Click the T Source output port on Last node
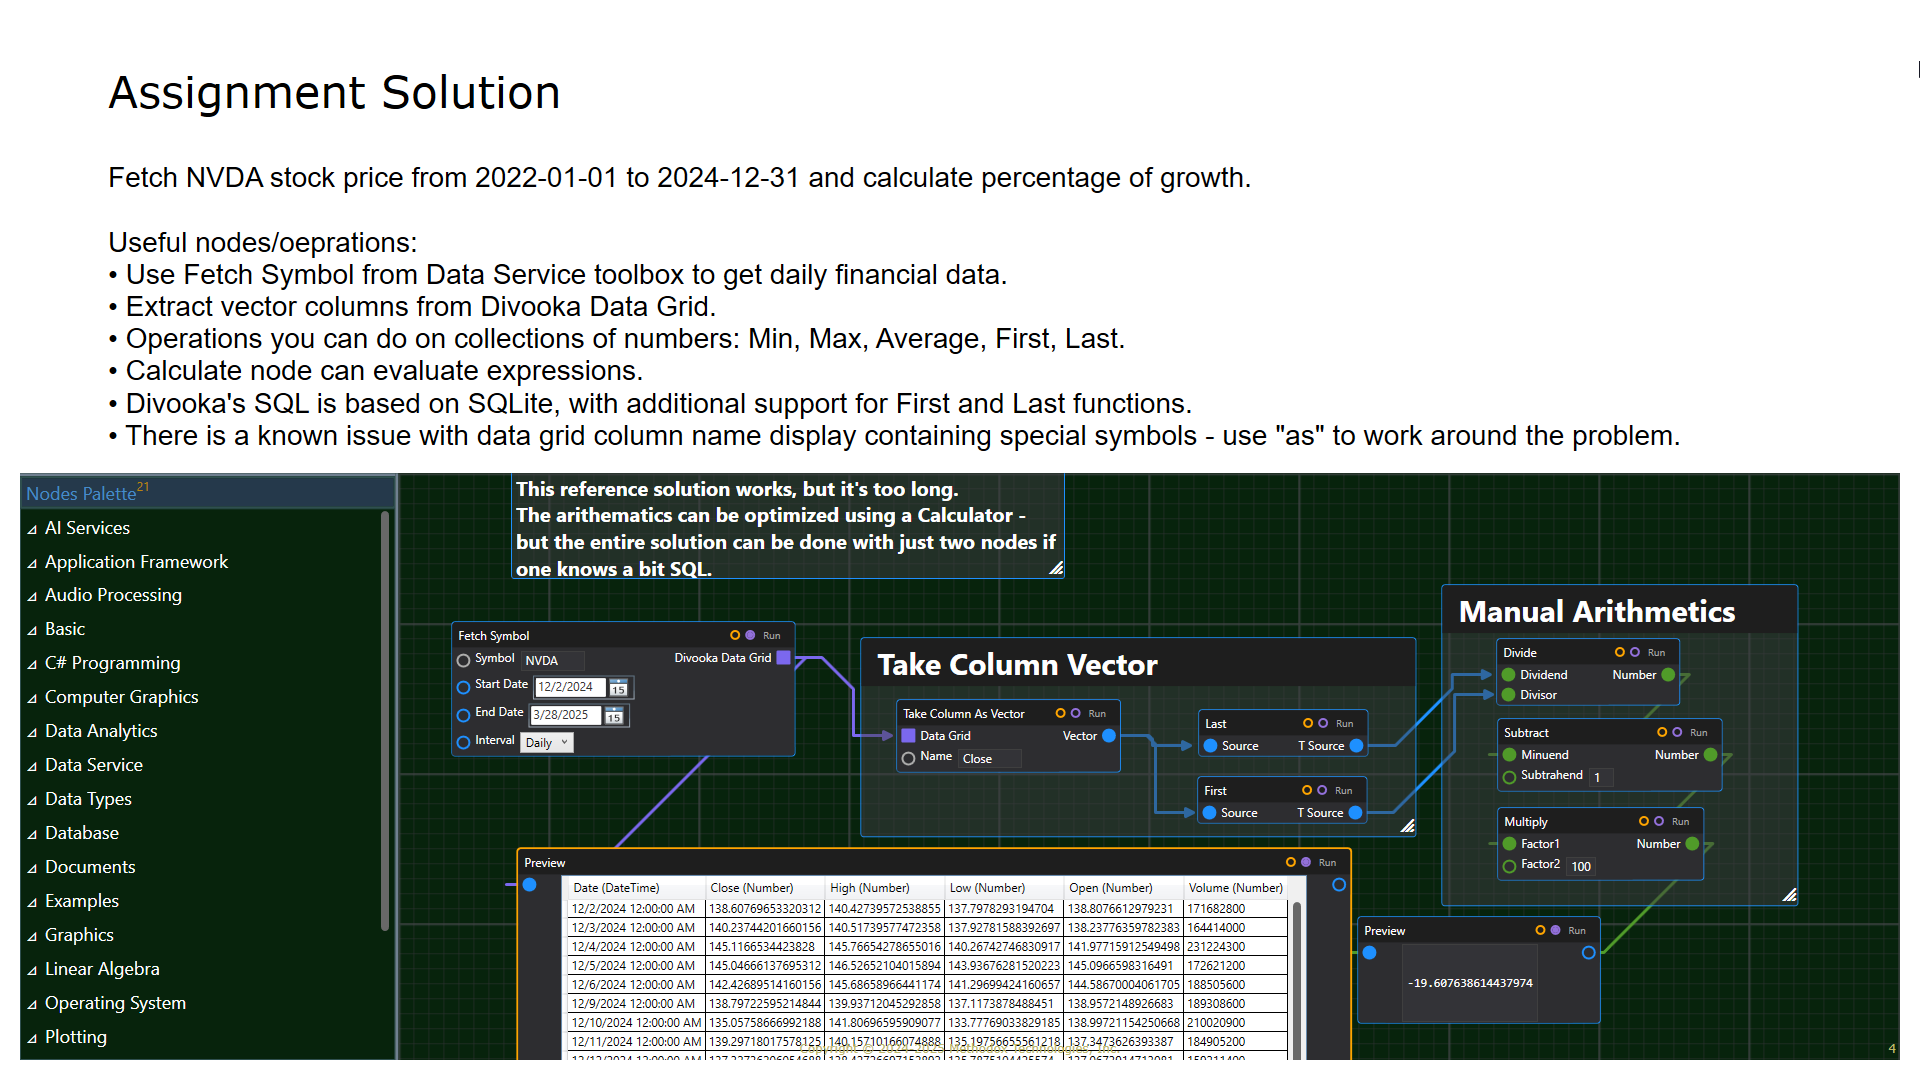The height and width of the screenshot is (1080, 1920). (1356, 746)
